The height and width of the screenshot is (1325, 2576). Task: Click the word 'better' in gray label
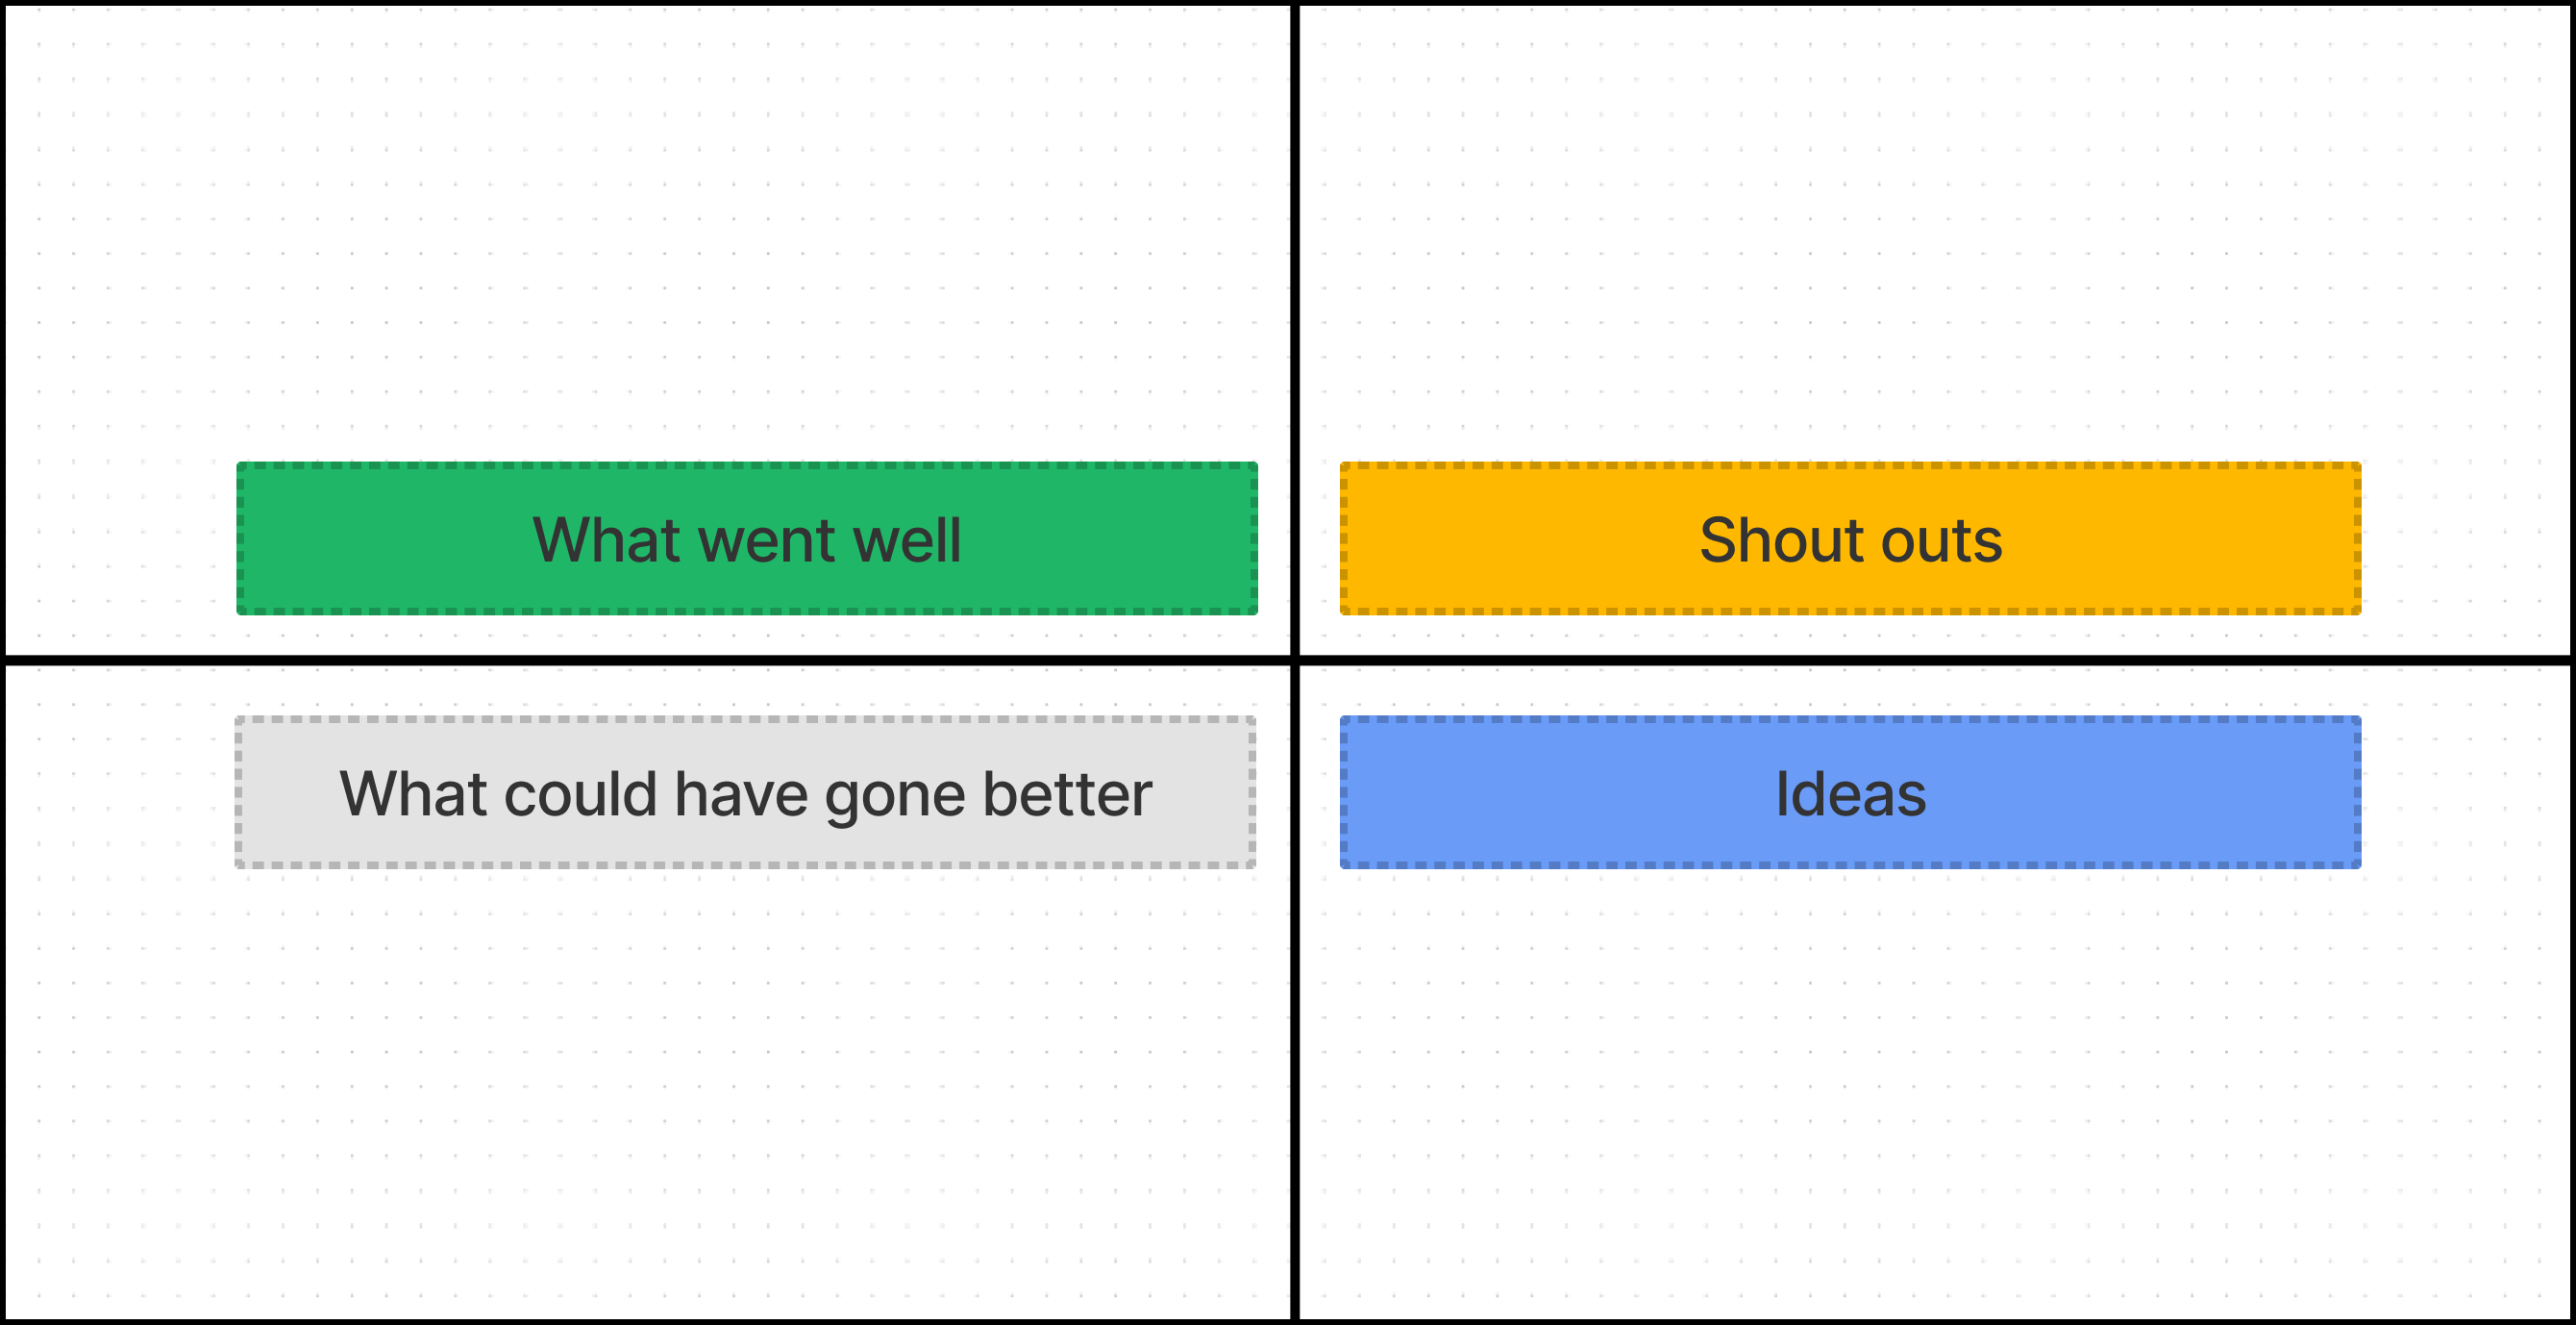(1067, 794)
